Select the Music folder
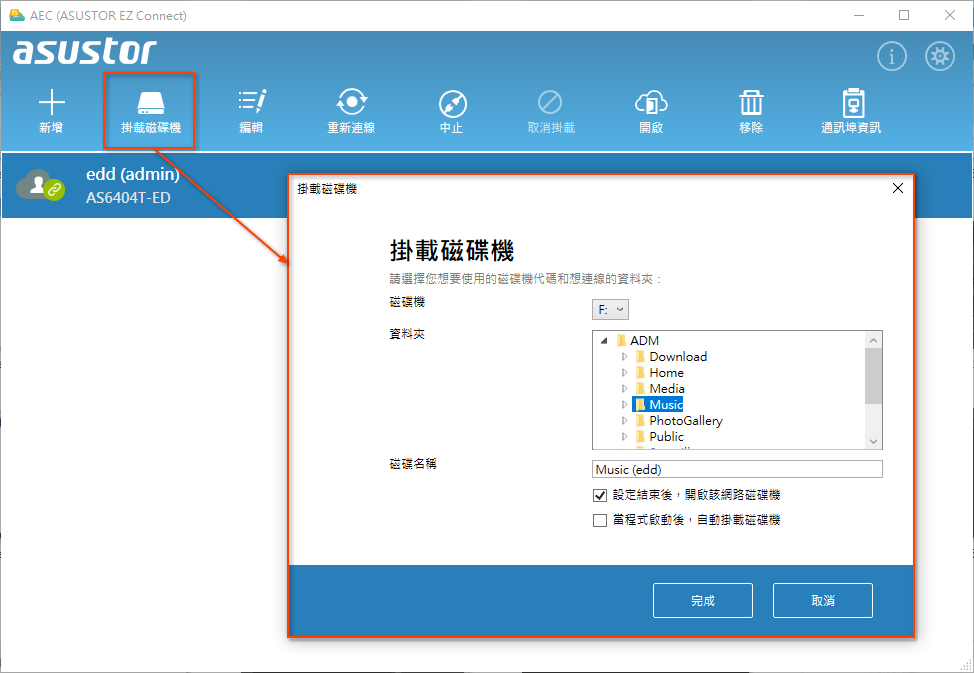 point(658,405)
